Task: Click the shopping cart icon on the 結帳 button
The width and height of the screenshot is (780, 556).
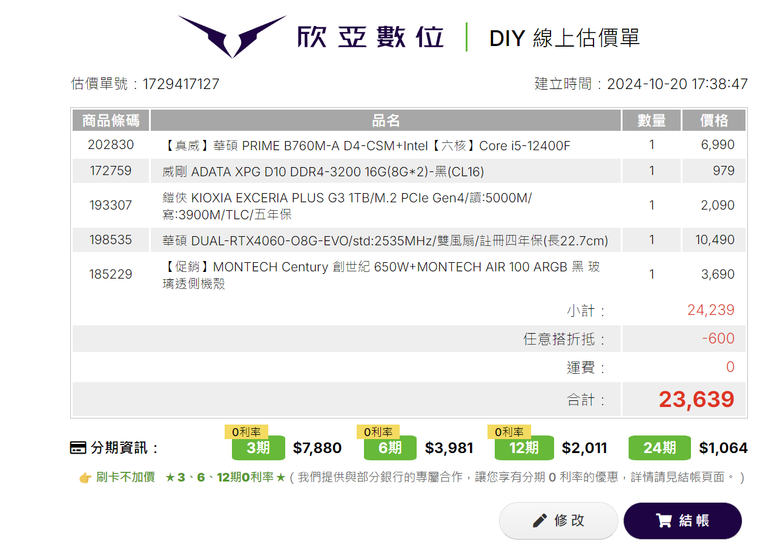Action: click(664, 521)
